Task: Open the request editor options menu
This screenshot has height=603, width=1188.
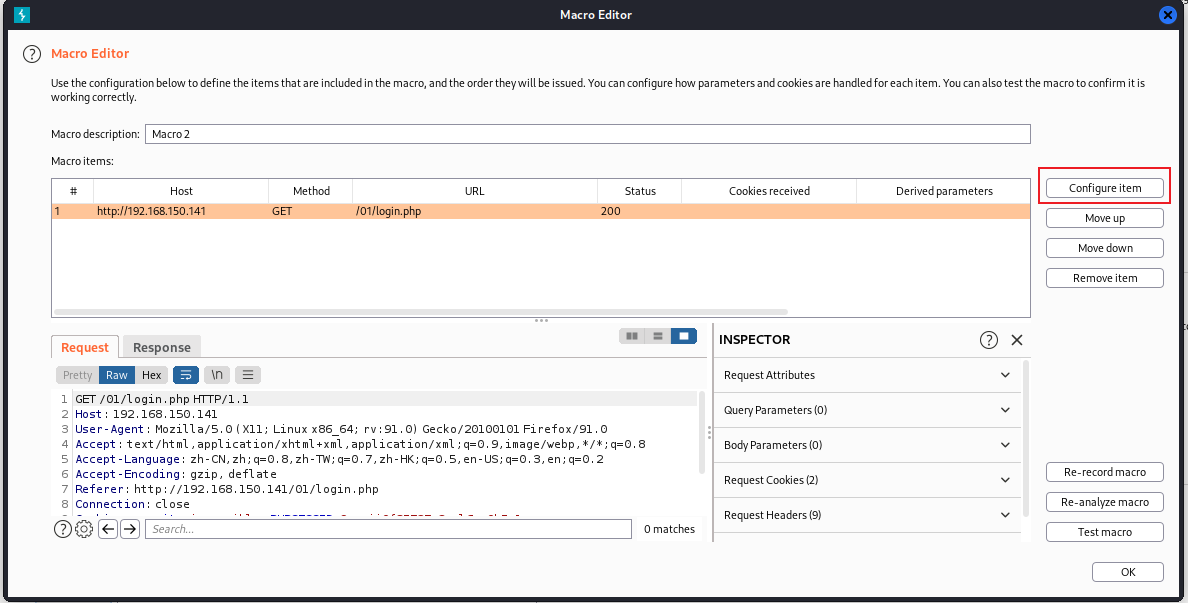Action: coord(247,374)
